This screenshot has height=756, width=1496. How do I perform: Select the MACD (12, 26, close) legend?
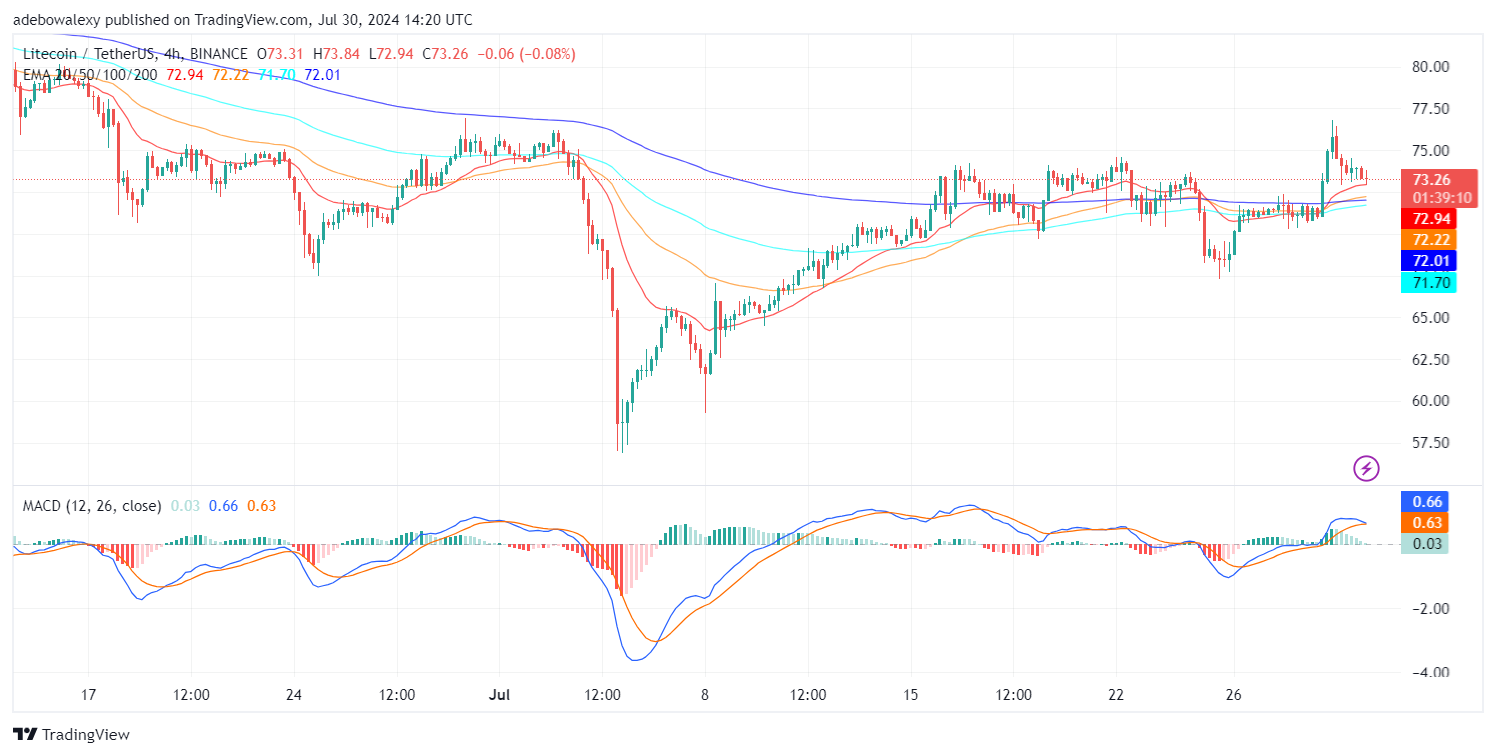(x=91, y=506)
